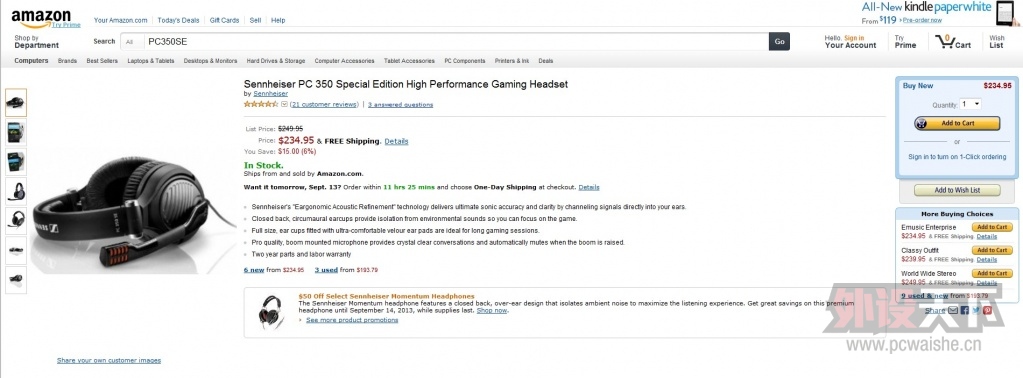The height and width of the screenshot is (378, 1023).
Task: Click Add to Wish List button
Action: coord(957,190)
